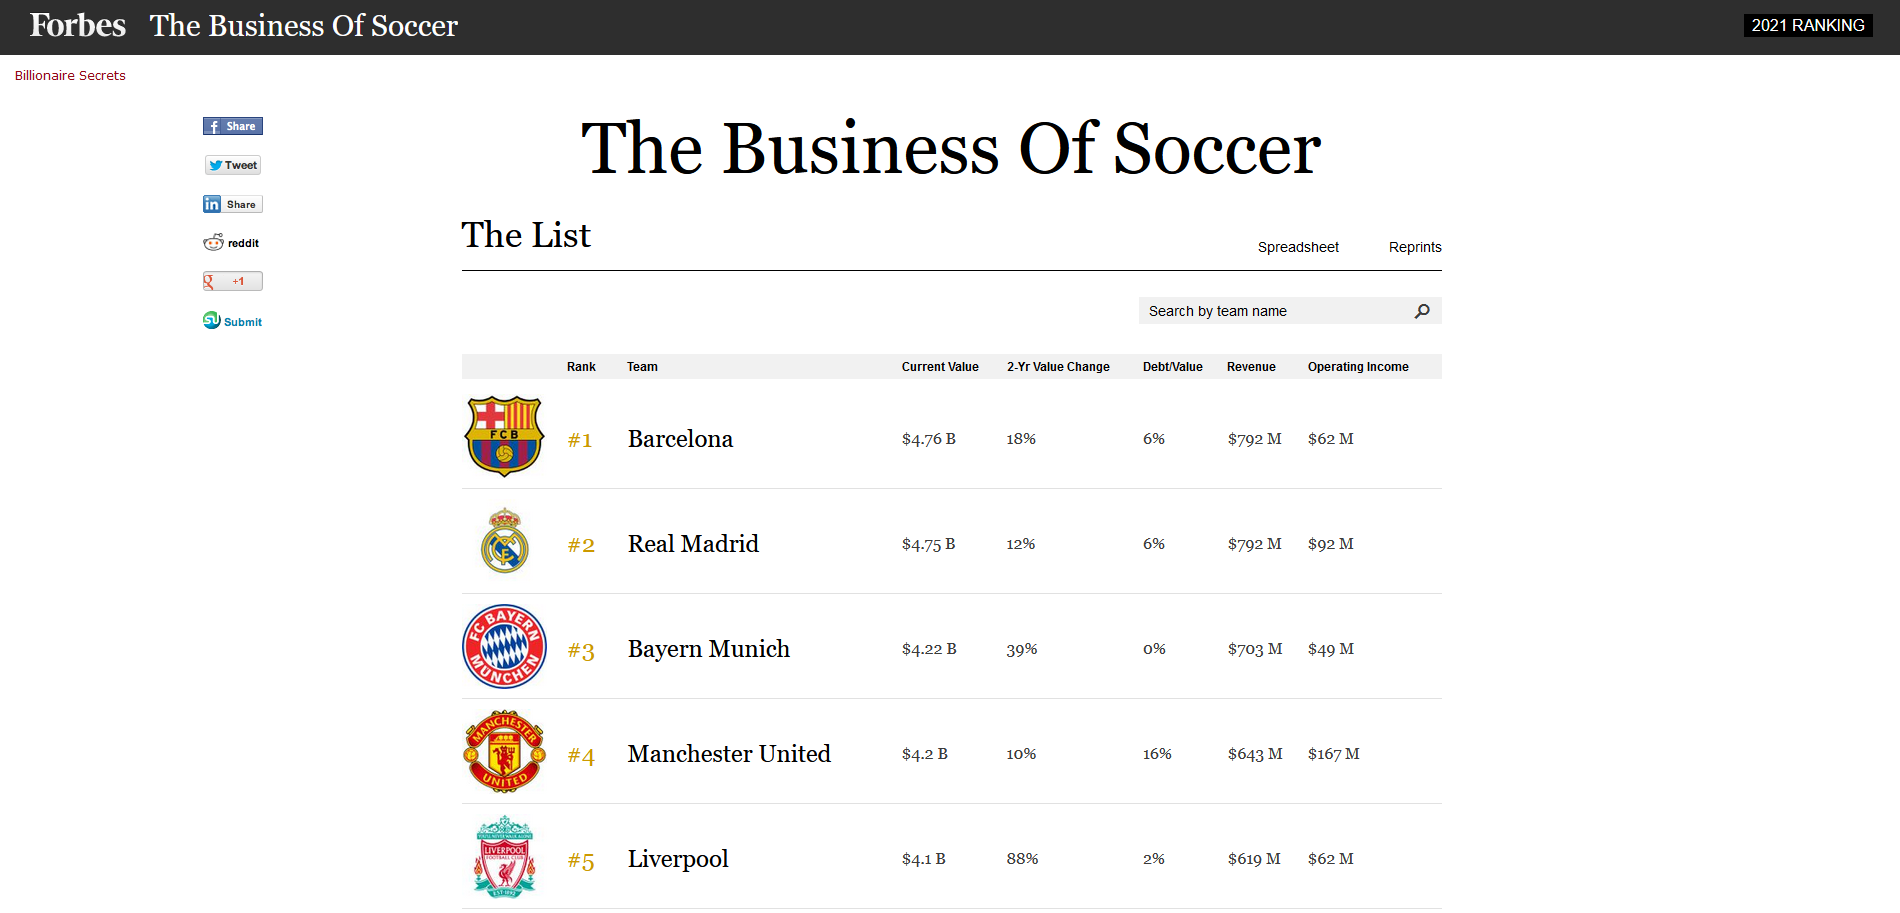Open the Manchester United team name link

(x=729, y=754)
